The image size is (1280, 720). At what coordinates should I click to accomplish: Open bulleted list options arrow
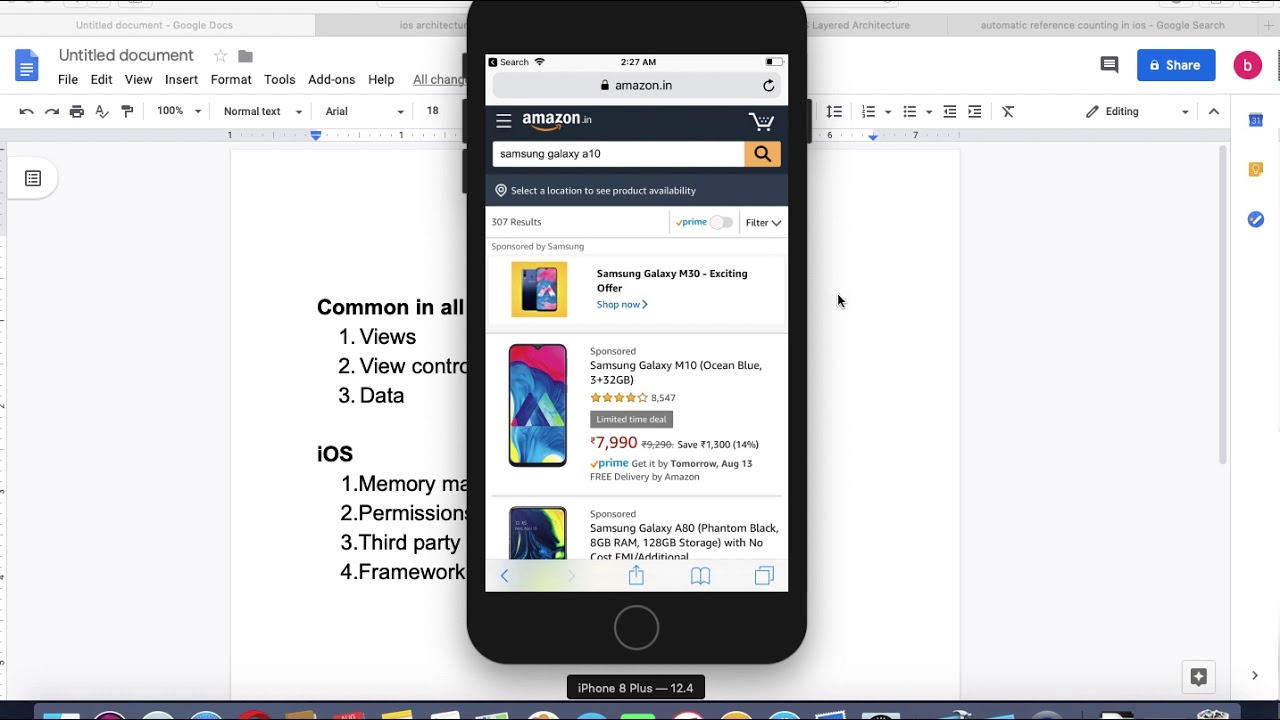tap(929, 112)
